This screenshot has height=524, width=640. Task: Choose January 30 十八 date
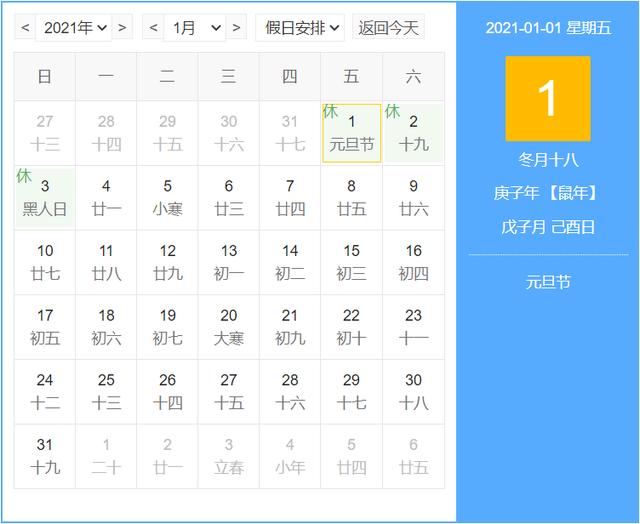click(413, 392)
